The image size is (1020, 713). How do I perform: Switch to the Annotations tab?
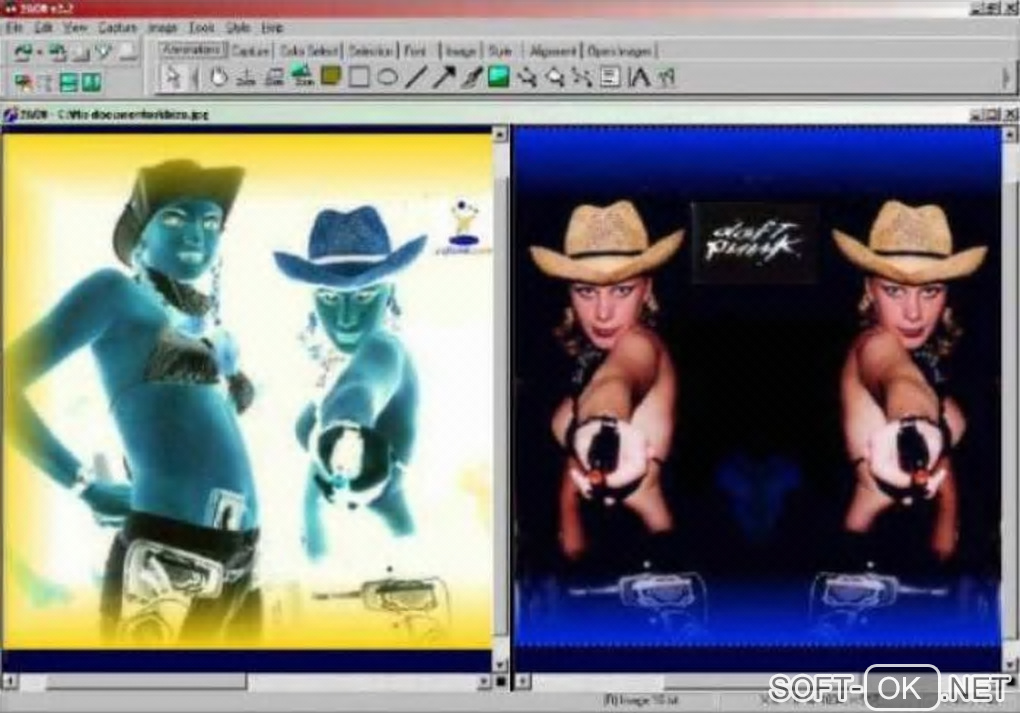click(193, 50)
